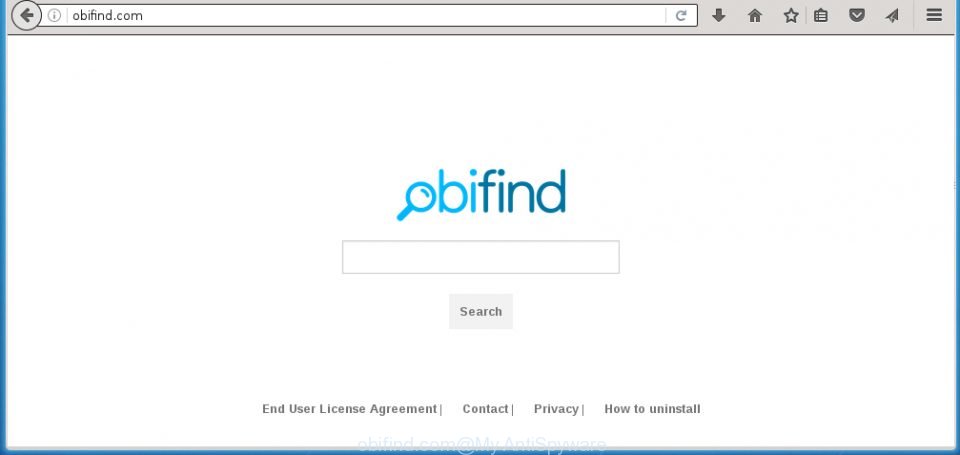The width and height of the screenshot is (960, 455).
Task: Click the paper plane send icon
Action: point(892,16)
